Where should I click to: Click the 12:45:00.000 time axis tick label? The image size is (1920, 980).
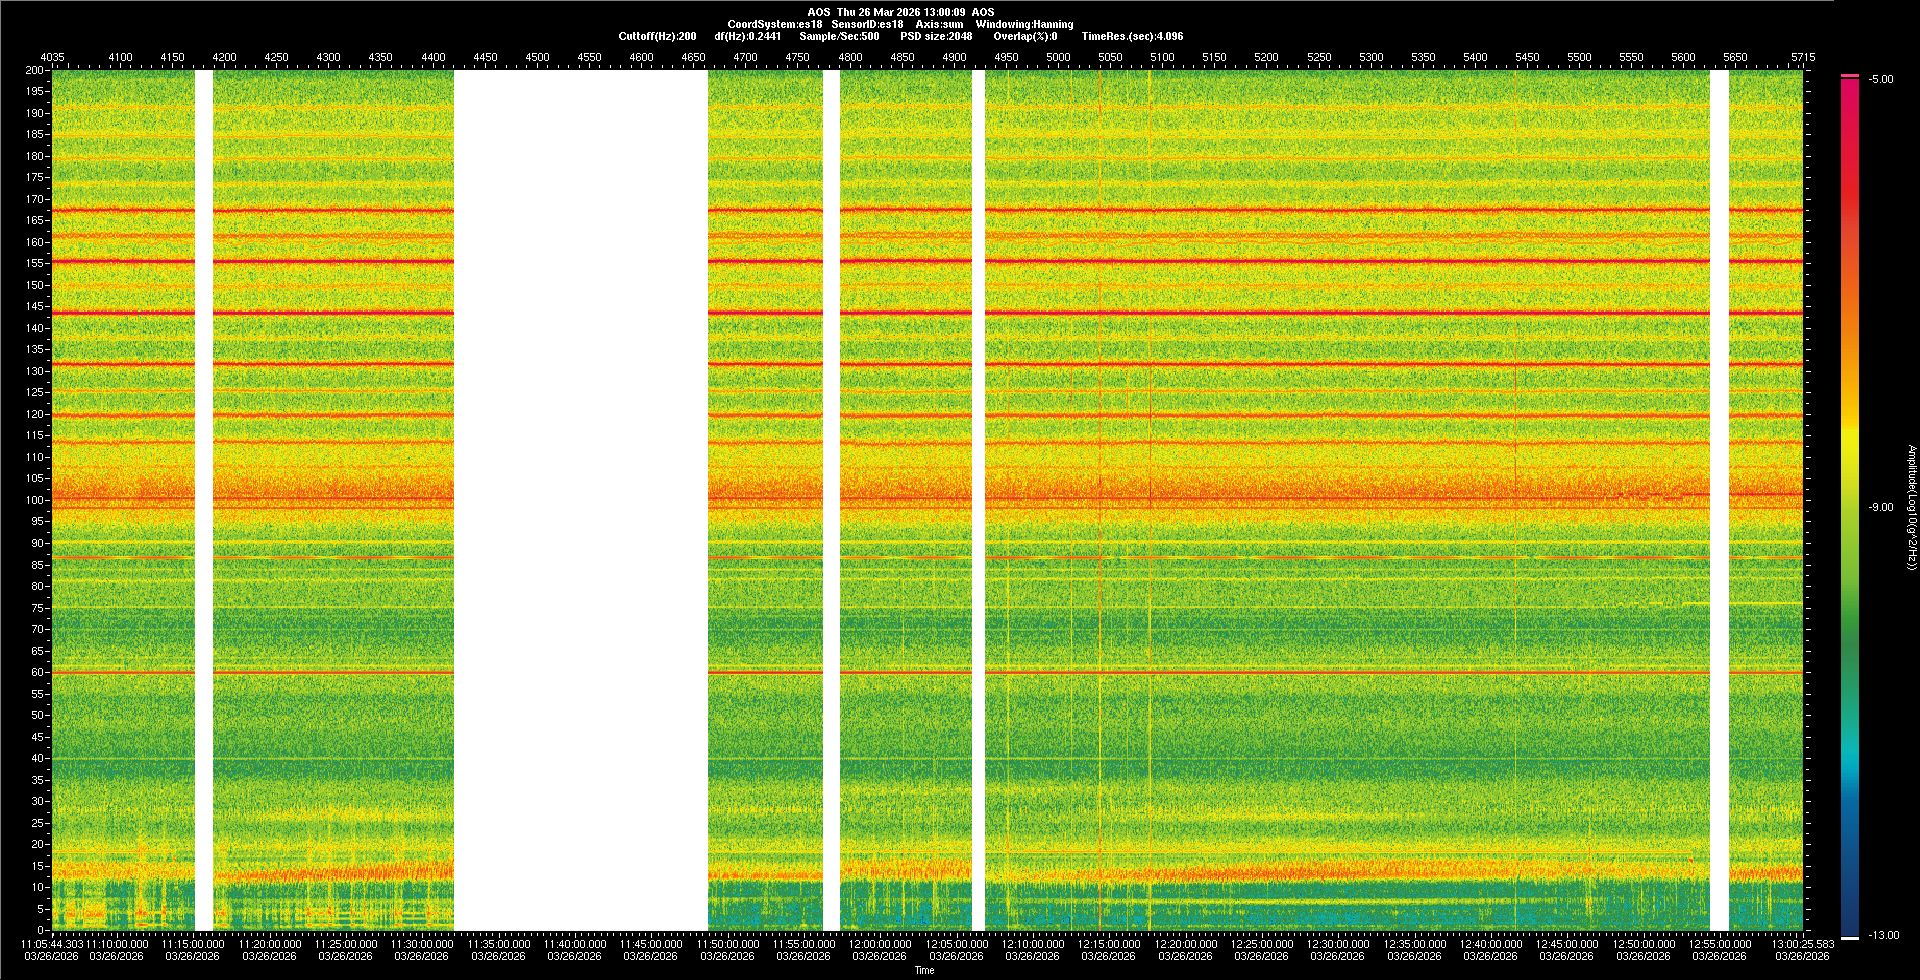tap(1566, 944)
